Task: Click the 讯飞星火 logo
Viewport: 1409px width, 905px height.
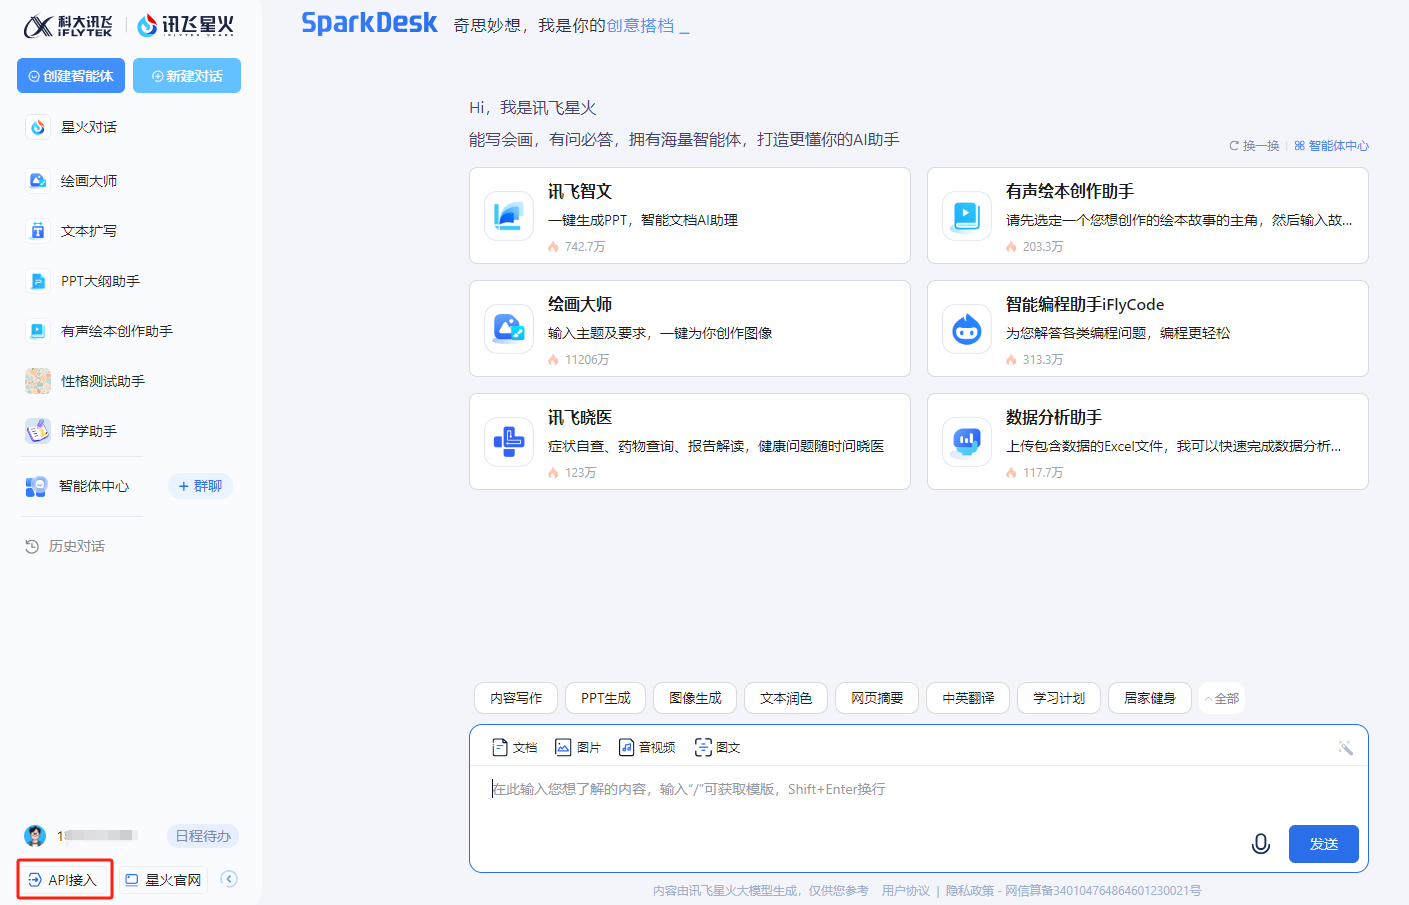Action: 186,26
